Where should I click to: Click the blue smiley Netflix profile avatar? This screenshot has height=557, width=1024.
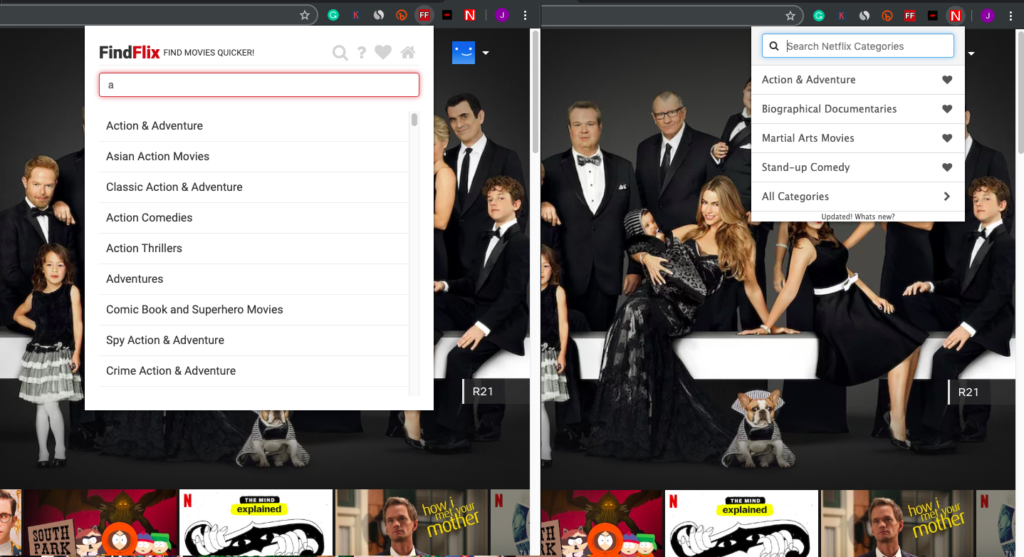464,52
